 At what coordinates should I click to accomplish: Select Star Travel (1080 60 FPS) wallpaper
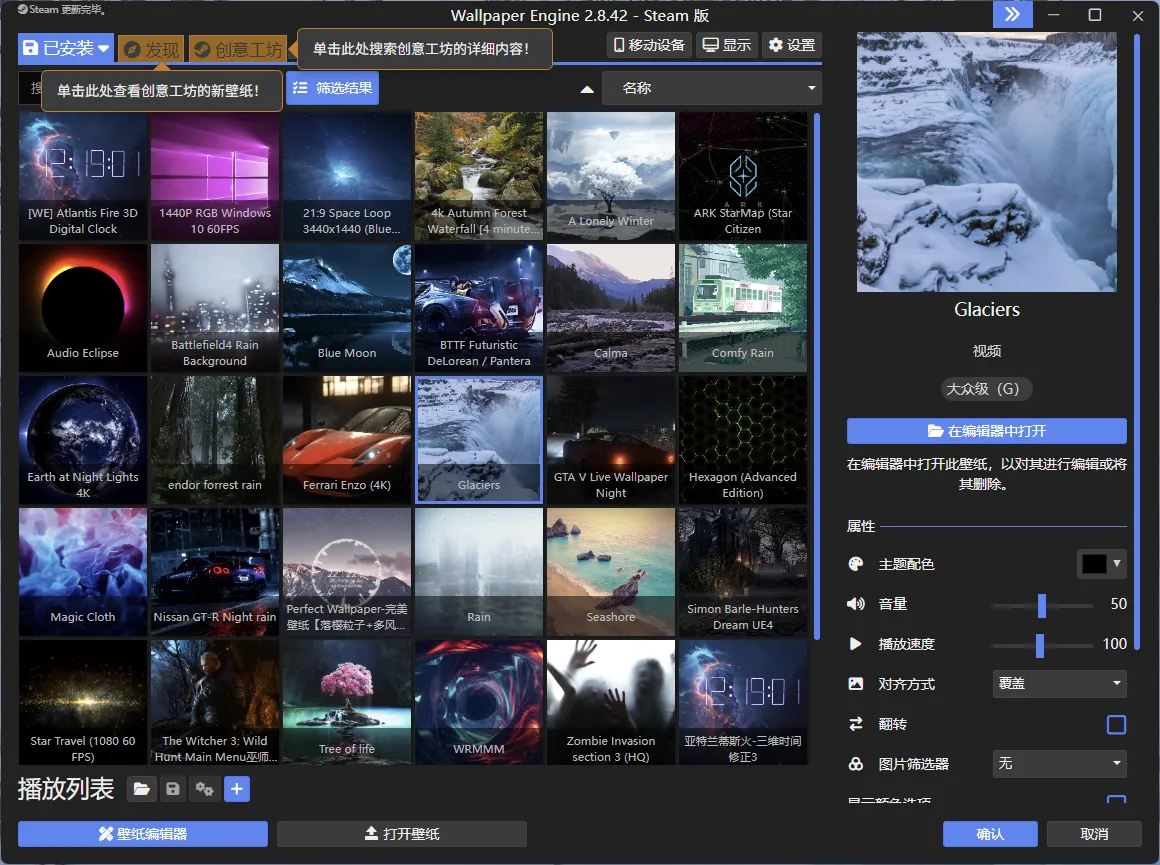click(83, 702)
